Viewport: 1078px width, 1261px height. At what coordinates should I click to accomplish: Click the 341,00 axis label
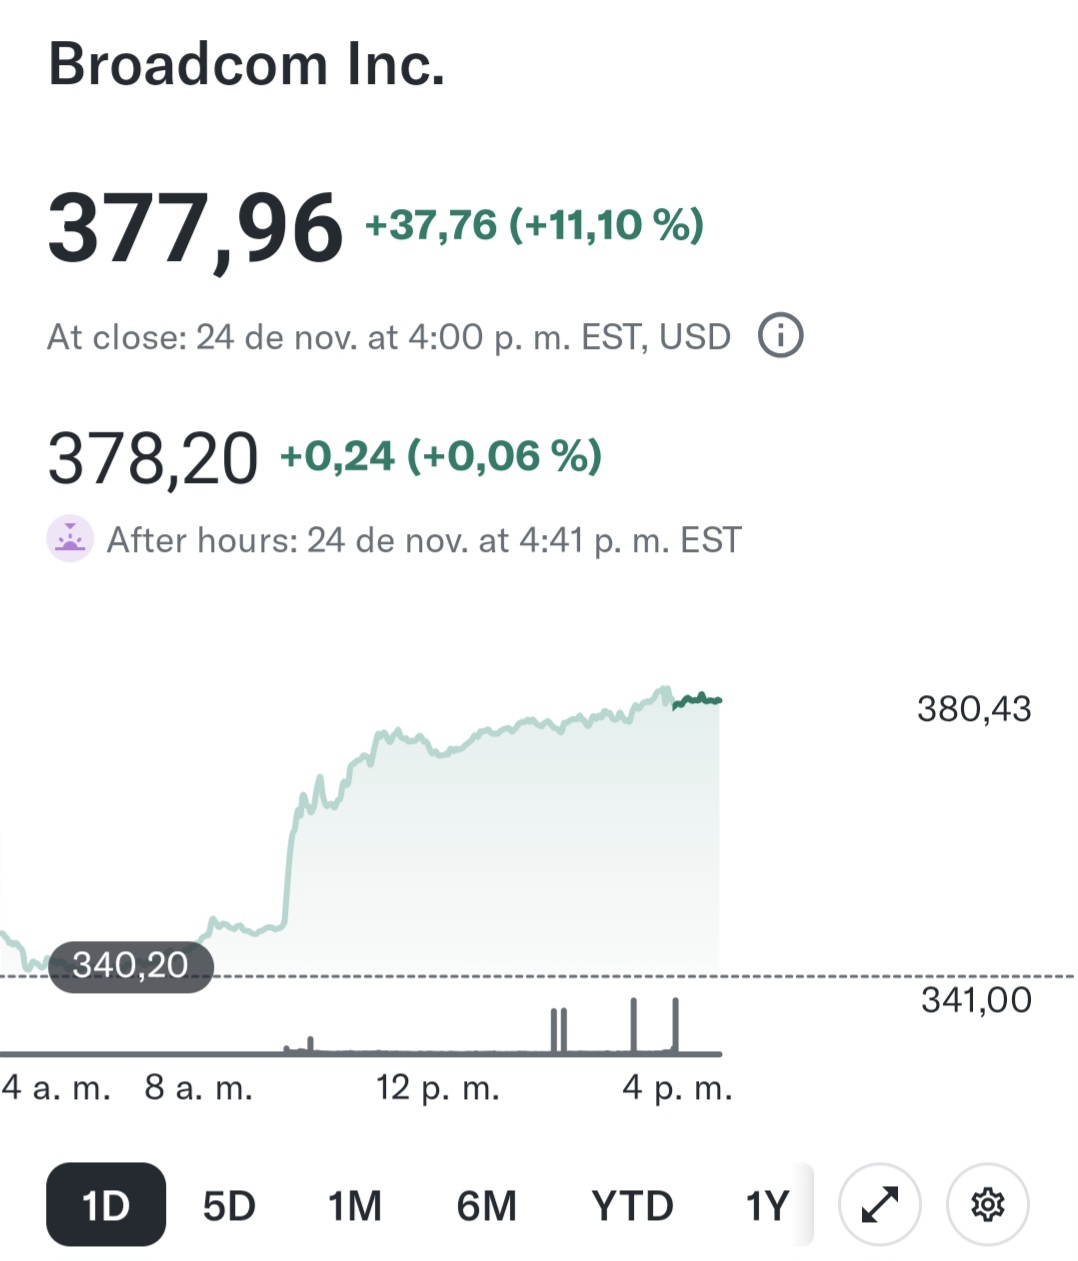click(975, 999)
